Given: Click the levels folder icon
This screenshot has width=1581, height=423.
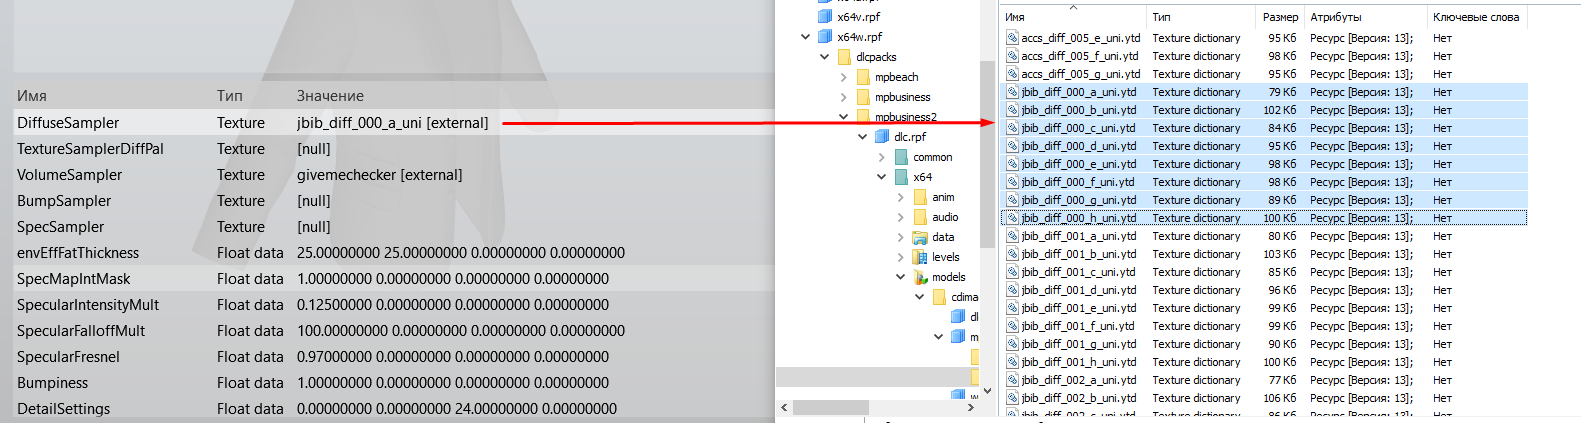Looking at the screenshot, I should (920, 257).
